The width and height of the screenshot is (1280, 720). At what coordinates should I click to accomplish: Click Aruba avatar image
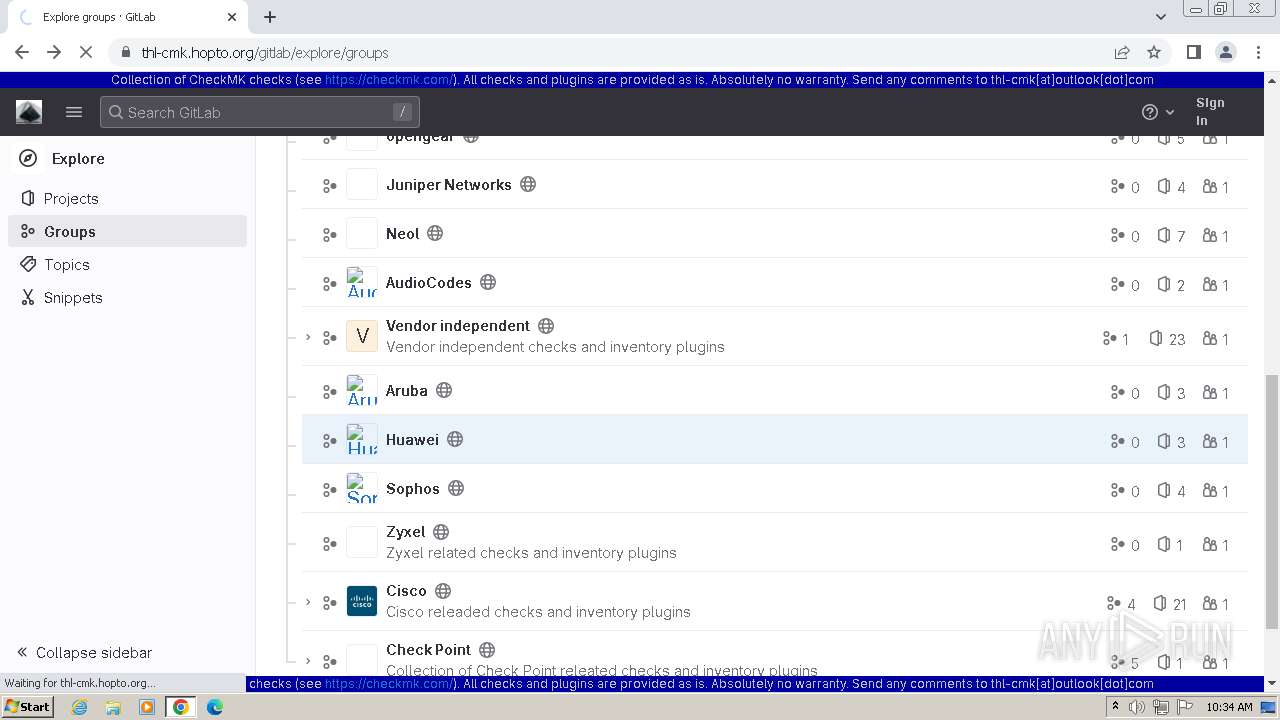tap(362, 390)
